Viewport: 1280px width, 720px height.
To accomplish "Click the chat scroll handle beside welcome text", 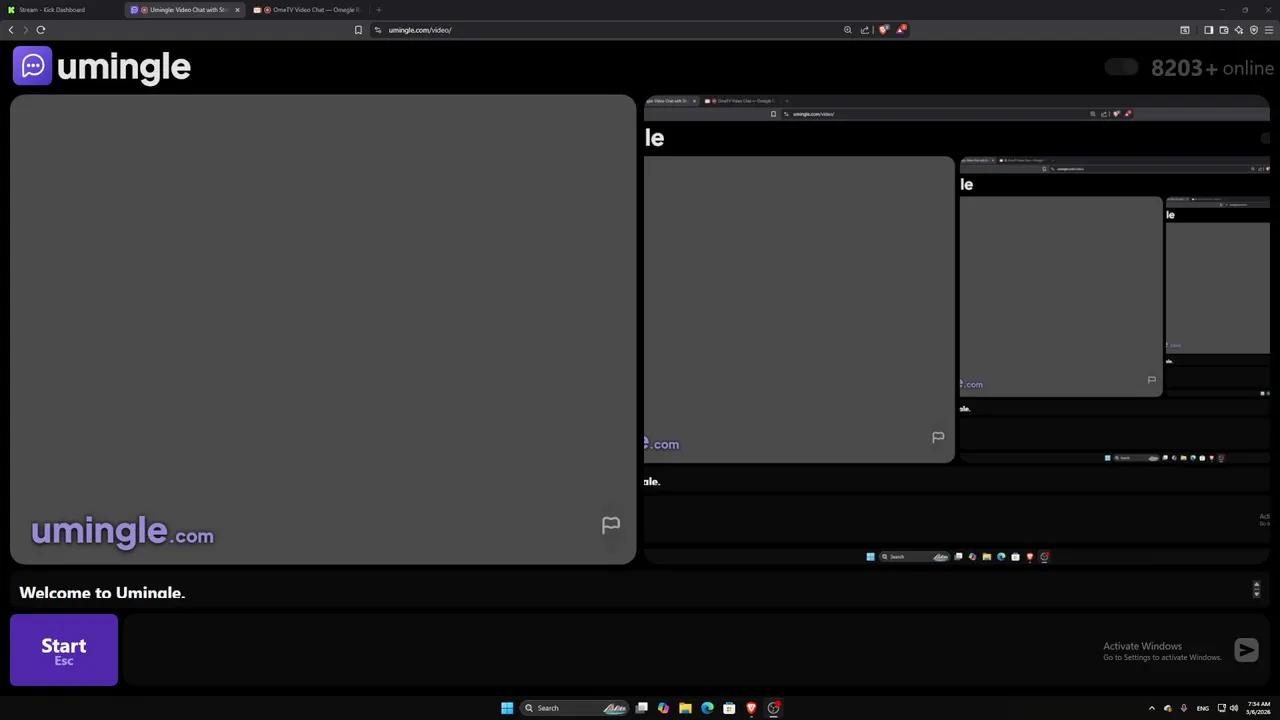I will coord(1256,590).
